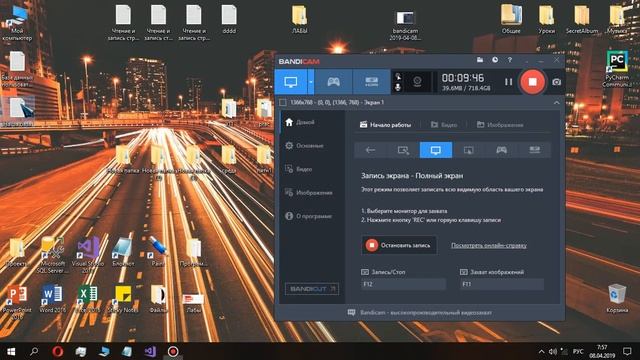Click the Остановить запись button
This screenshot has width=640, height=360.
tap(399, 245)
